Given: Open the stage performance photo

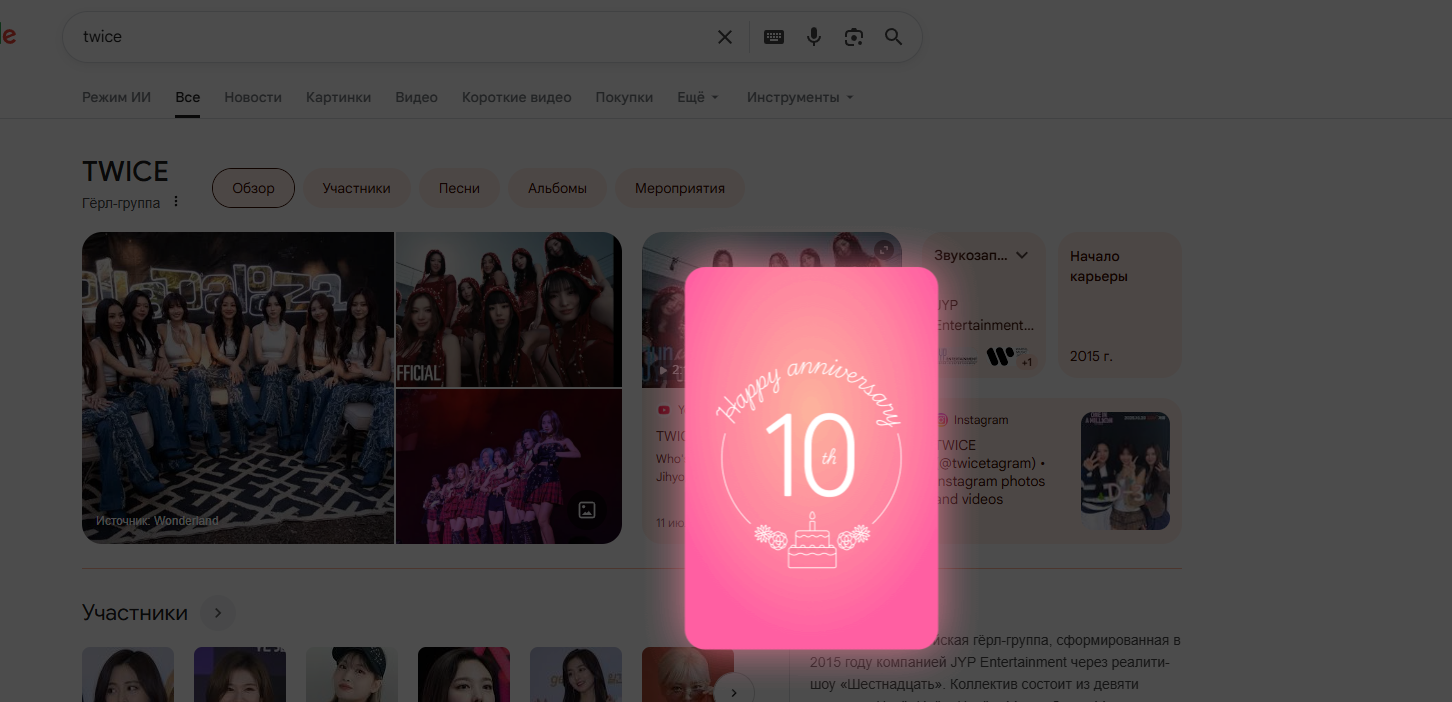Looking at the screenshot, I should [x=509, y=466].
